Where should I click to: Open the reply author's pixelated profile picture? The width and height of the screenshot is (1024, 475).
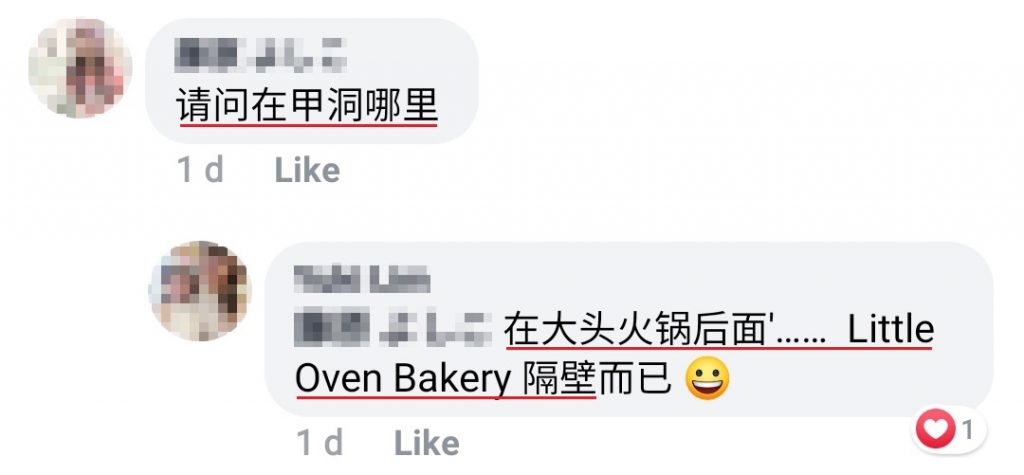tap(200, 291)
